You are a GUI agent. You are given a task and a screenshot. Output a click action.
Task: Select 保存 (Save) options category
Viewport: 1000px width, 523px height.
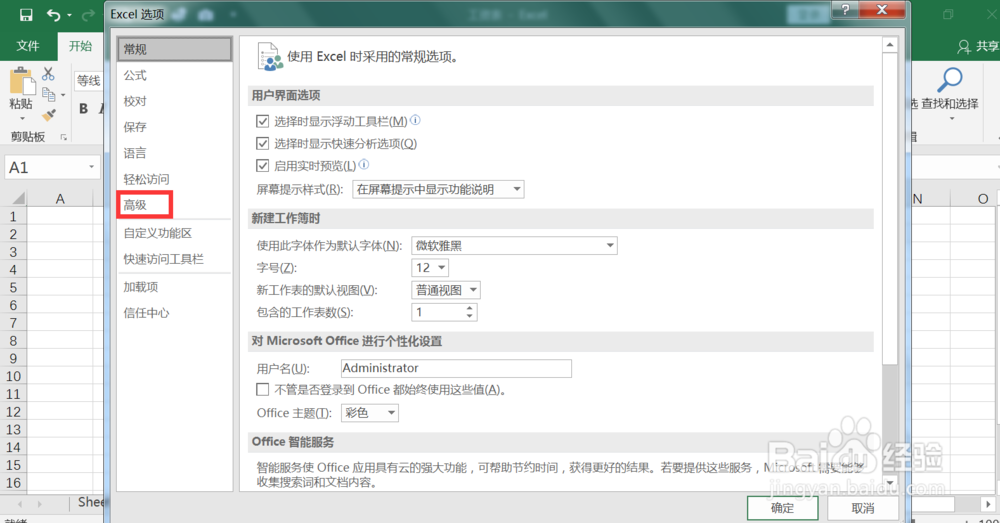174,127
